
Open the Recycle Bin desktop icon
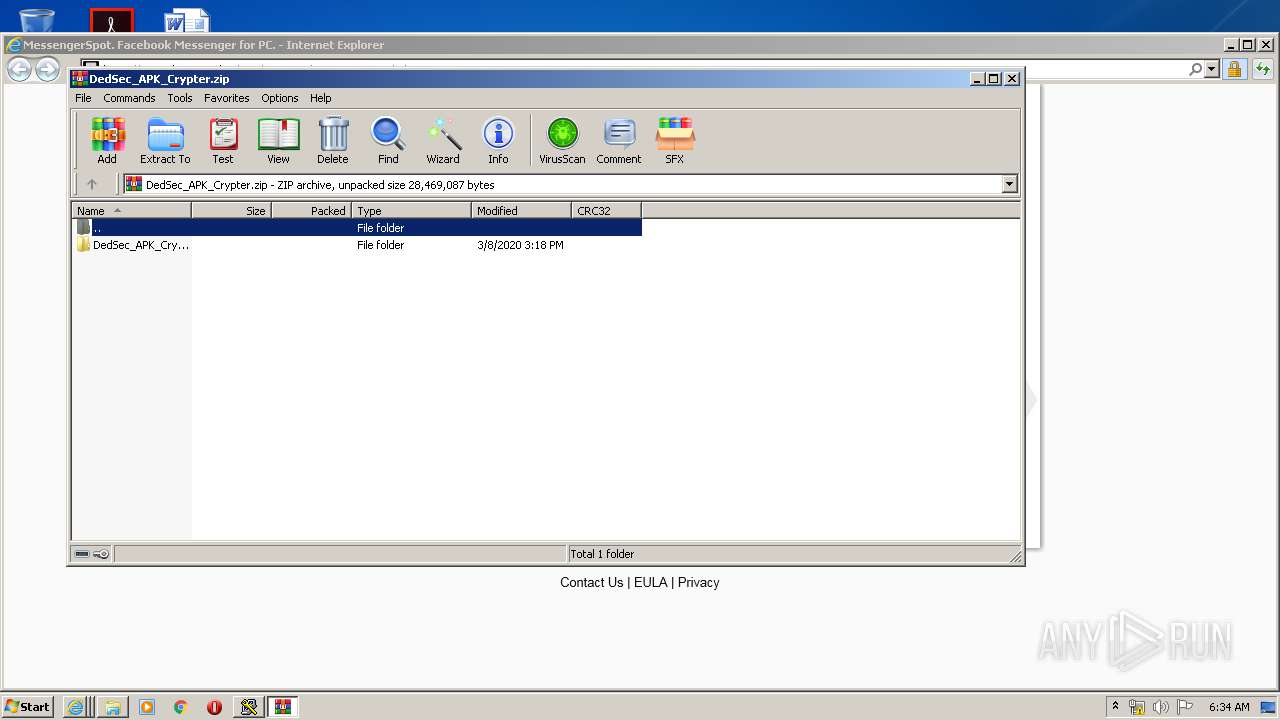point(37,19)
